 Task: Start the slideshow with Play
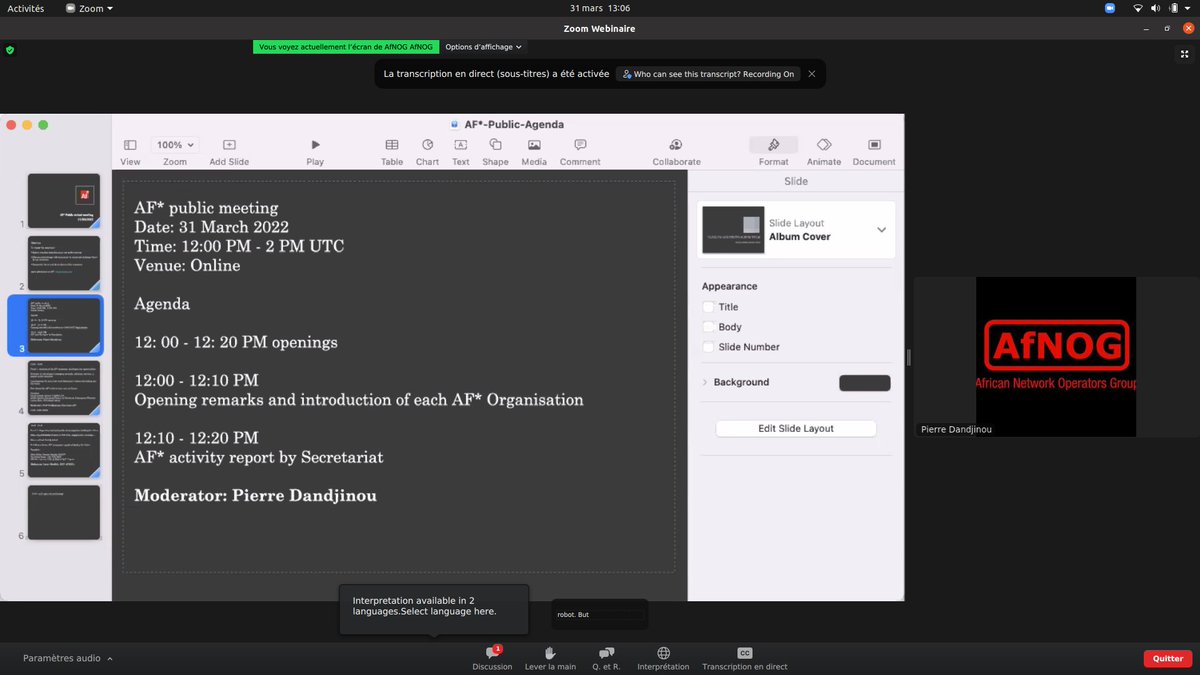click(315, 145)
